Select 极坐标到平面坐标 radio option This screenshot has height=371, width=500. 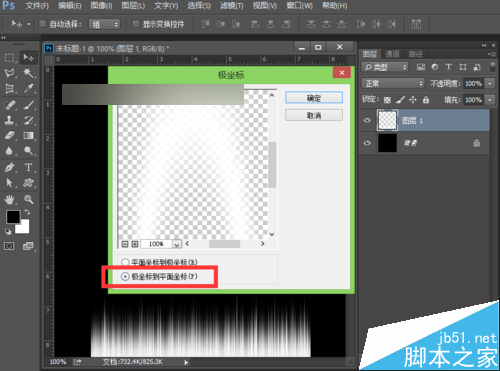click(125, 276)
